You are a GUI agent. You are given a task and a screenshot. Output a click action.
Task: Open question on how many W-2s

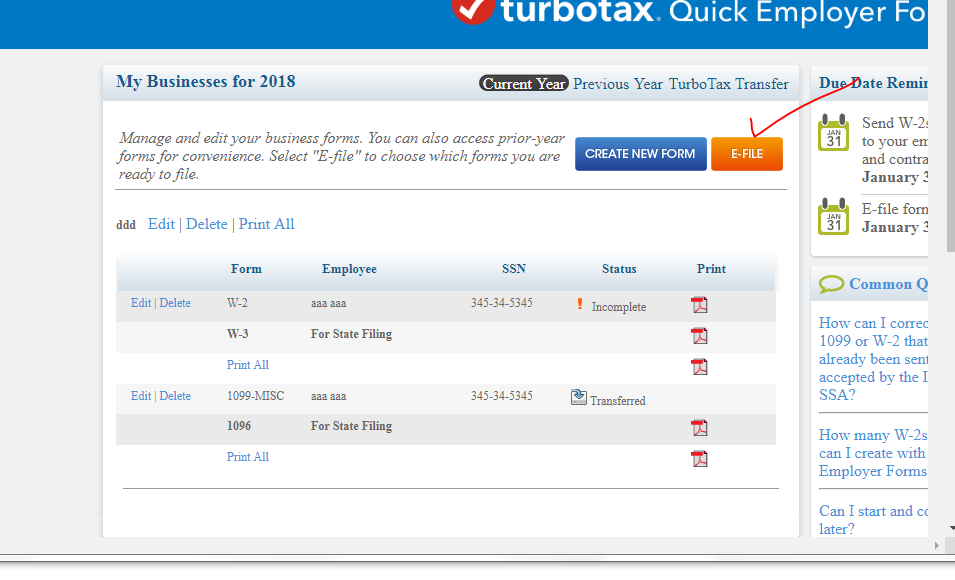(873, 453)
